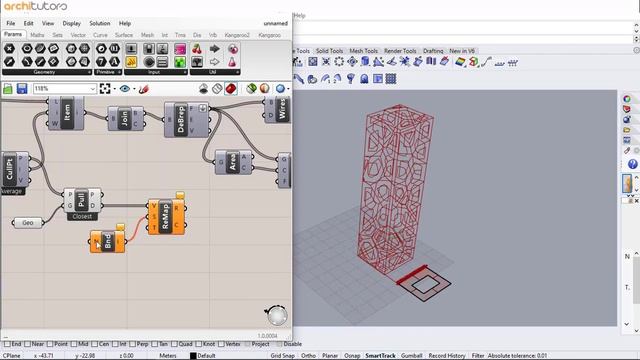Click the Bnd component on canvas
The image size is (640, 360).
[x=107, y=241]
